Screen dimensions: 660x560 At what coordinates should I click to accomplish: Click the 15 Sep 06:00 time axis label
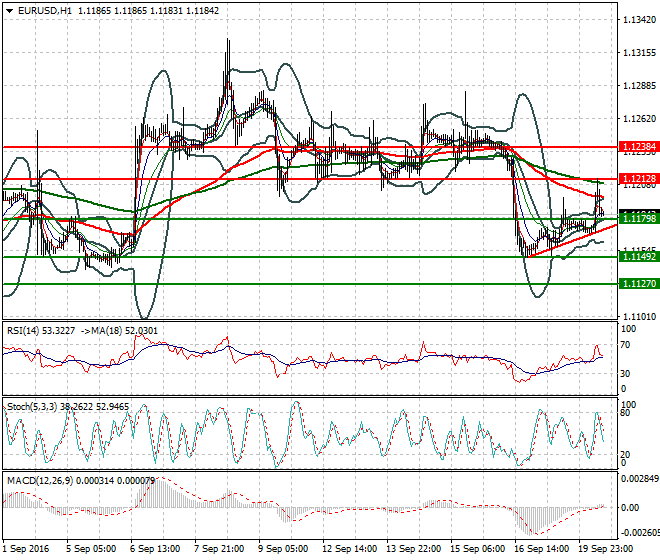[477, 549]
